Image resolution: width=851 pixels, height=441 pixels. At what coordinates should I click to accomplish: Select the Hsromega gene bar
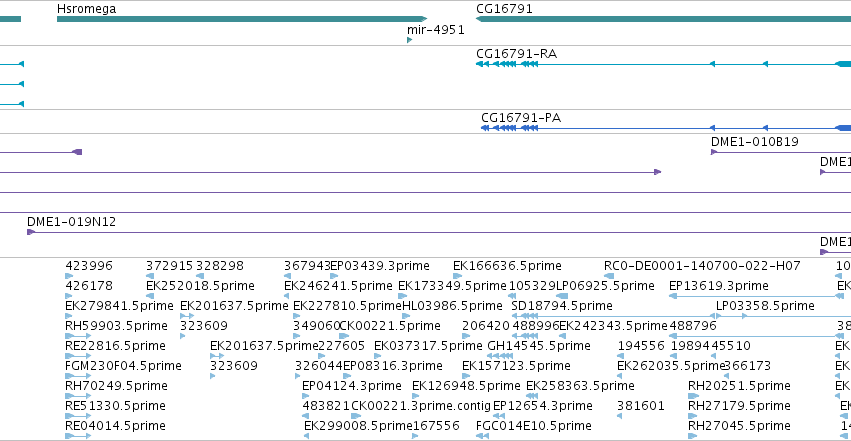point(242,20)
